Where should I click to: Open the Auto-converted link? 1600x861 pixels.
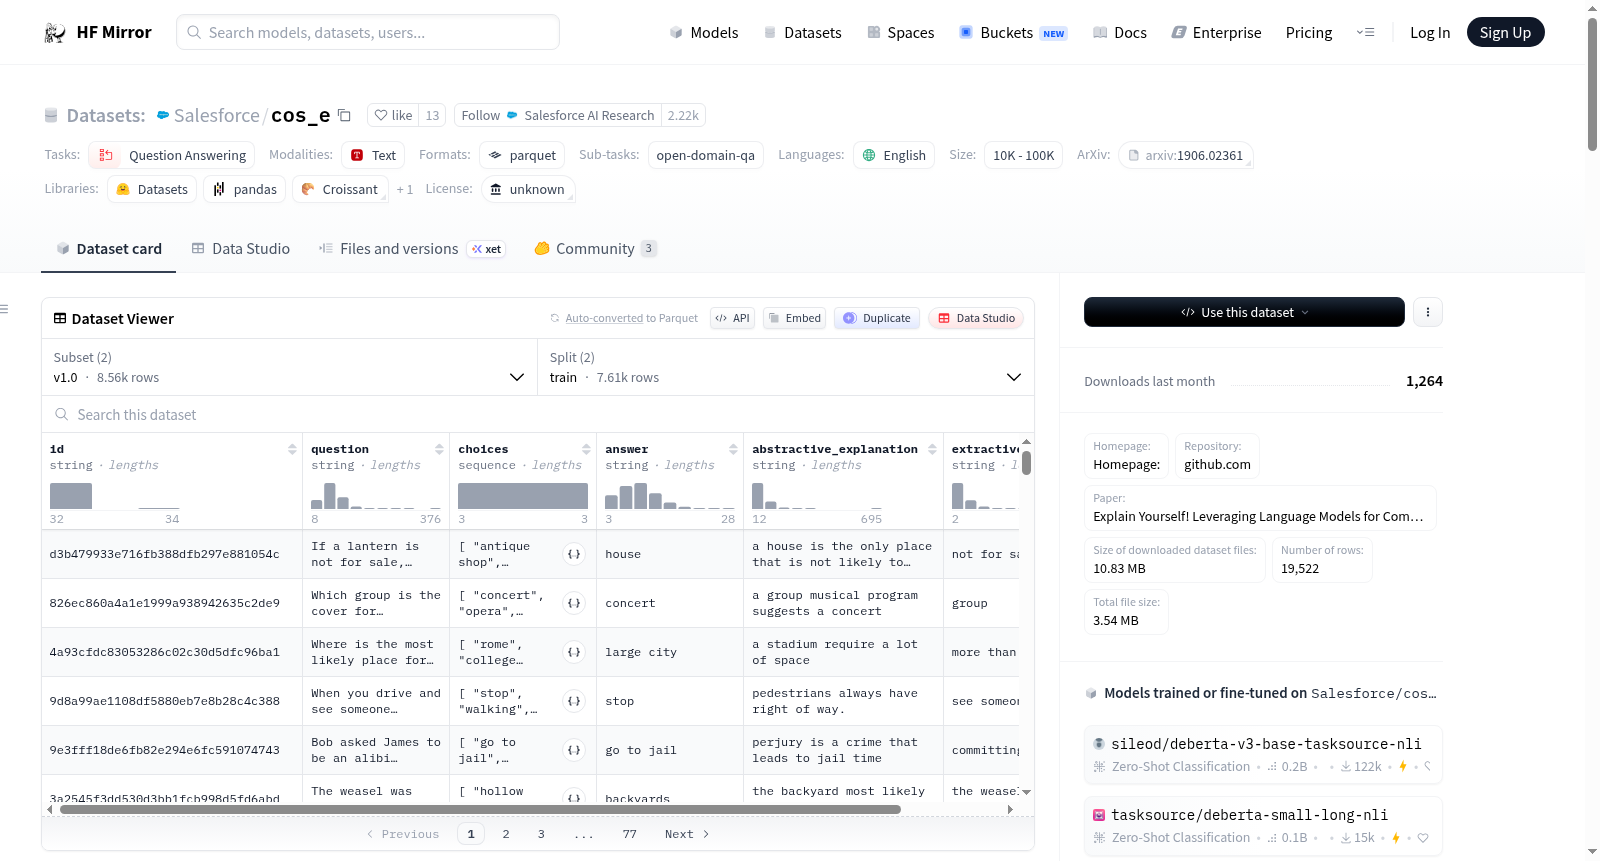pos(604,318)
